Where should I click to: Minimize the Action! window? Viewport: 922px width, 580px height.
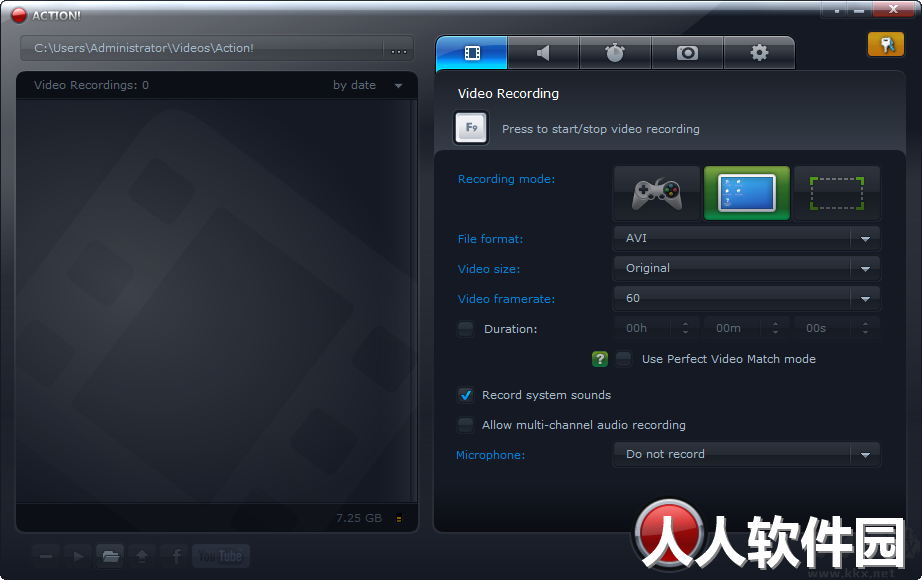[x=859, y=10]
